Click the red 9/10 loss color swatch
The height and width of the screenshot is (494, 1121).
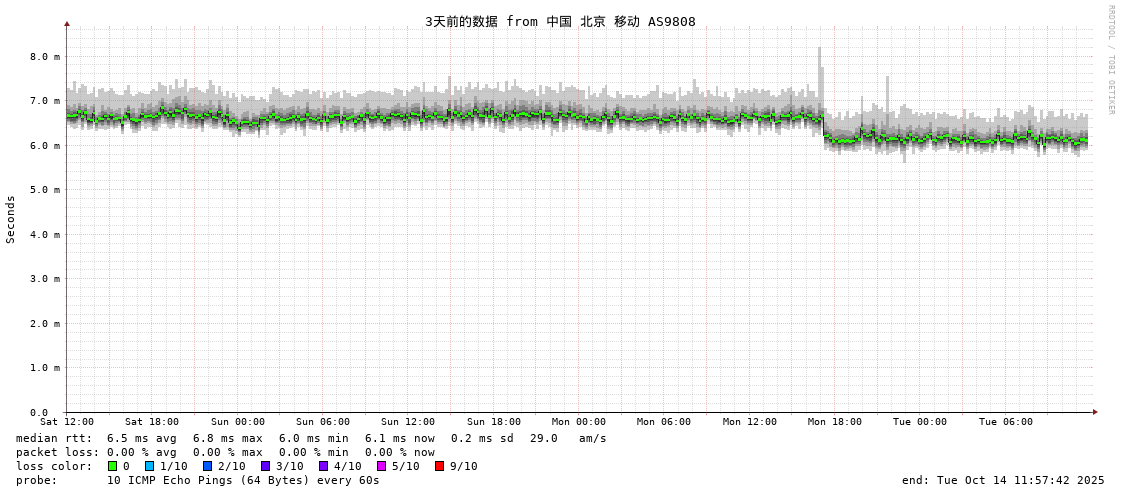point(439,466)
